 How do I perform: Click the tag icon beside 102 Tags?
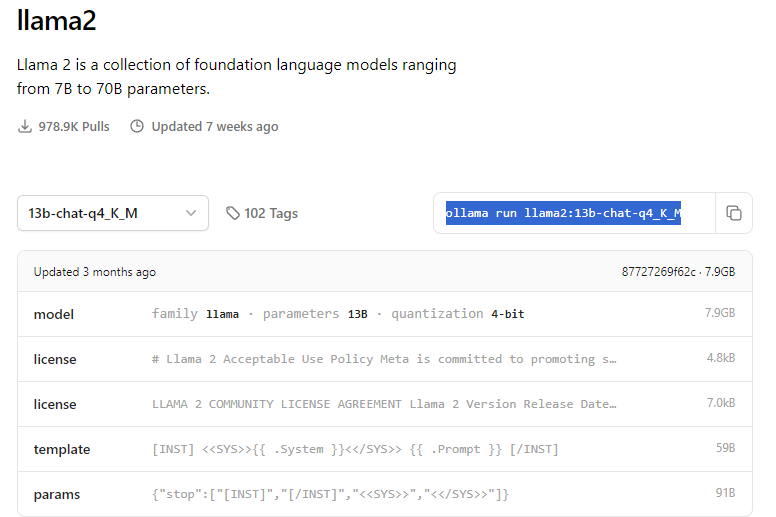[x=233, y=213]
